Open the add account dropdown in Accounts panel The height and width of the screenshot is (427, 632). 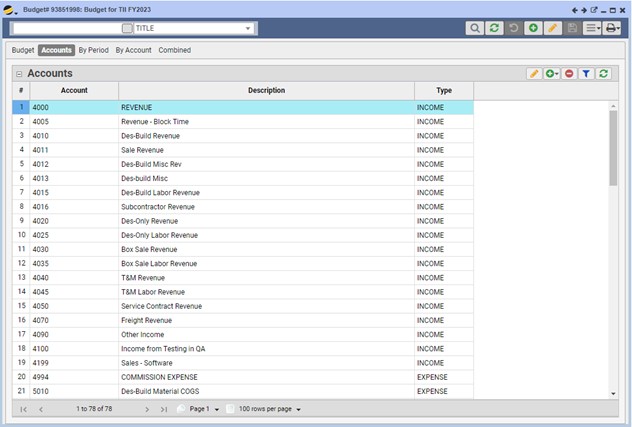[x=552, y=74]
